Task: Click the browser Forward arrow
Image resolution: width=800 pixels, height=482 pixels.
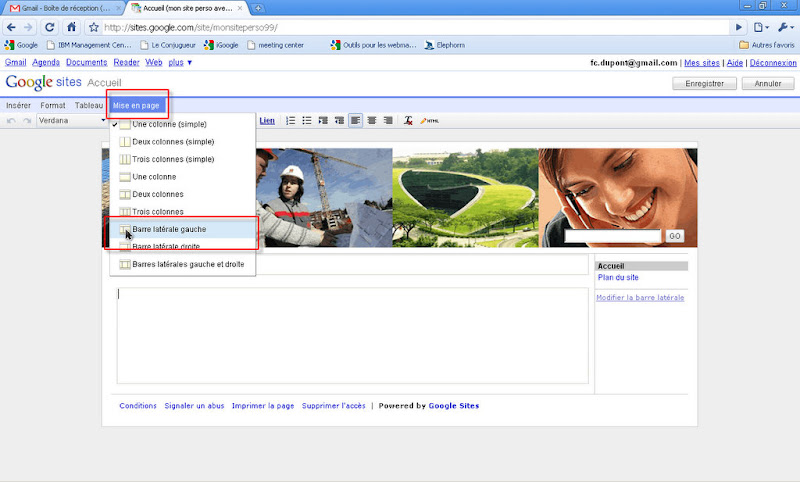Action: tap(28, 28)
